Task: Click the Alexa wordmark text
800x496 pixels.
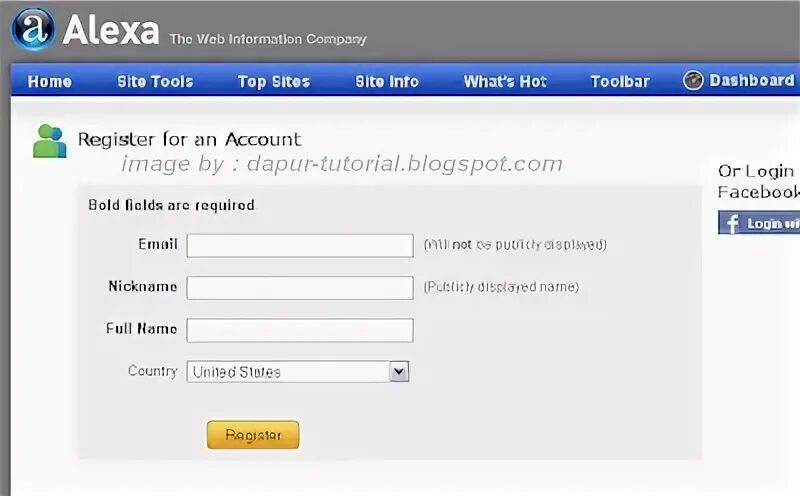Action: click(111, 30)
